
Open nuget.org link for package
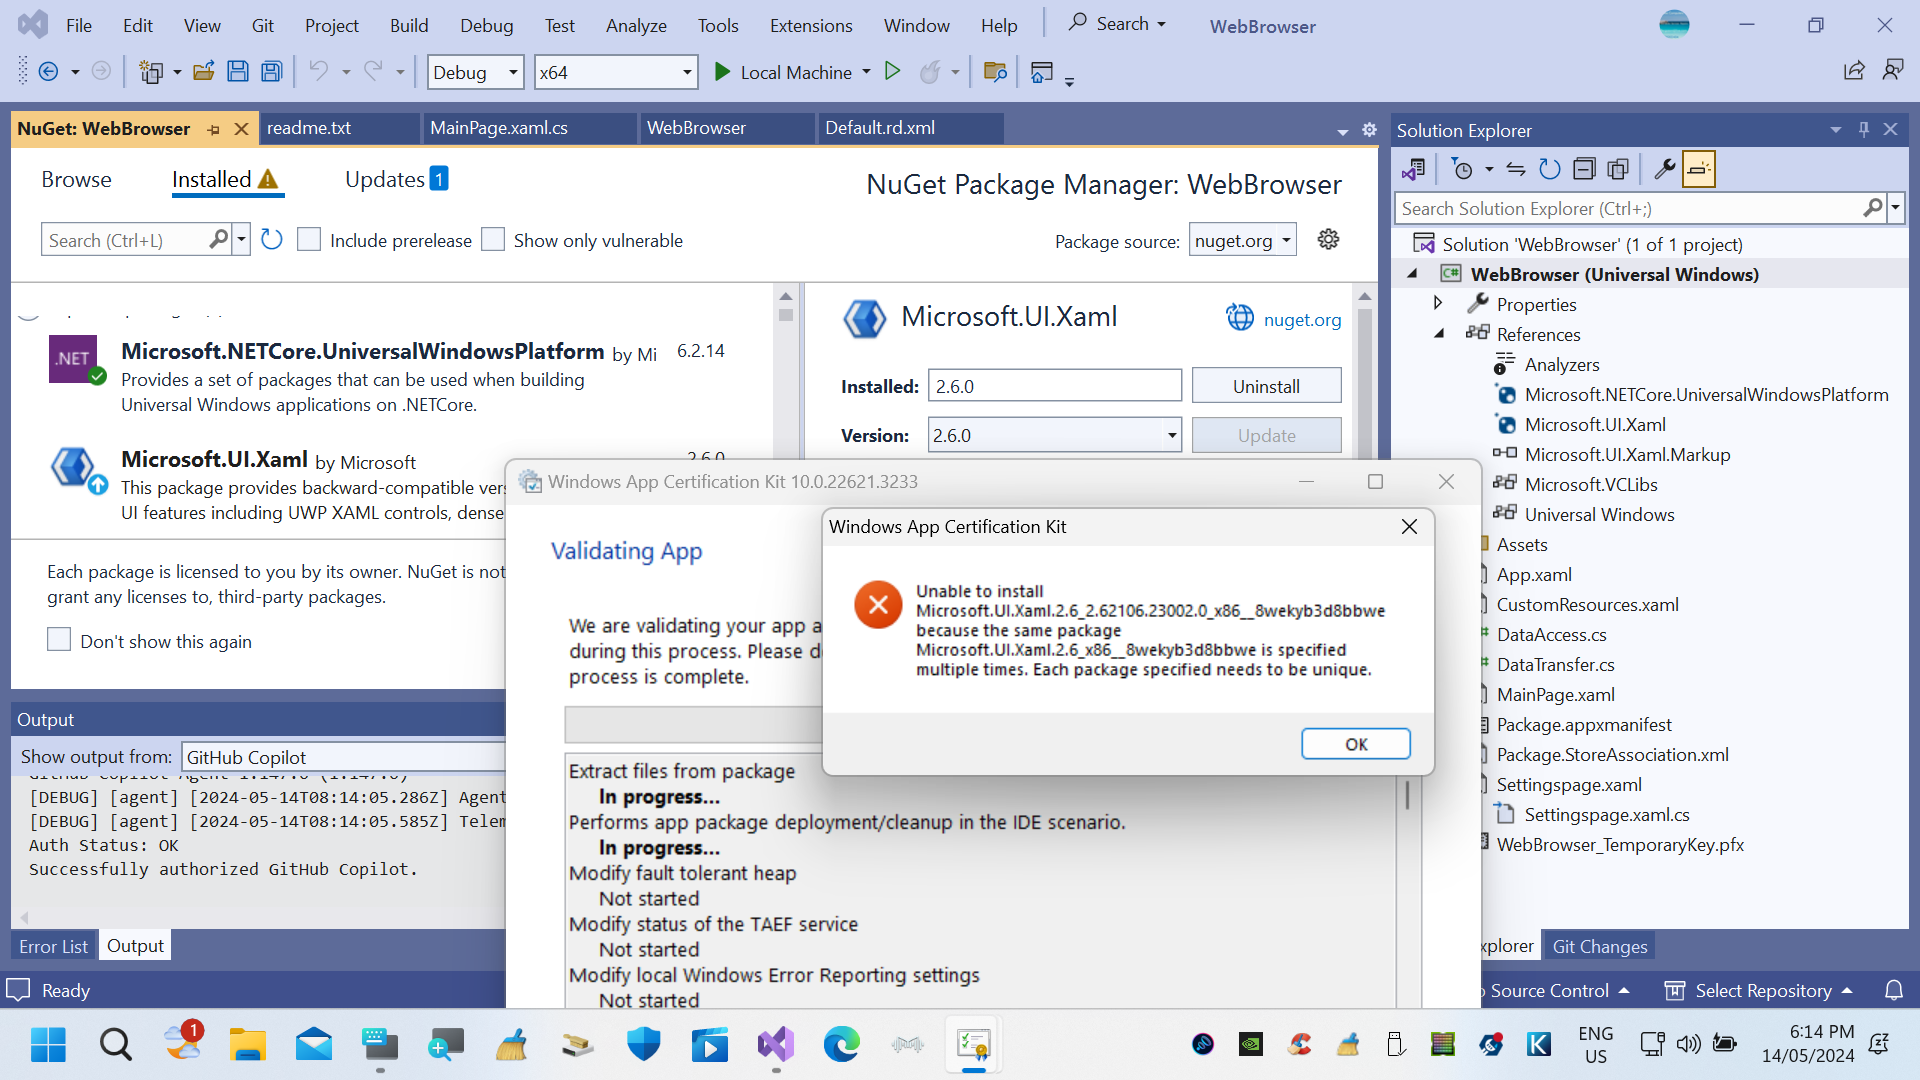pos(1302,319)
